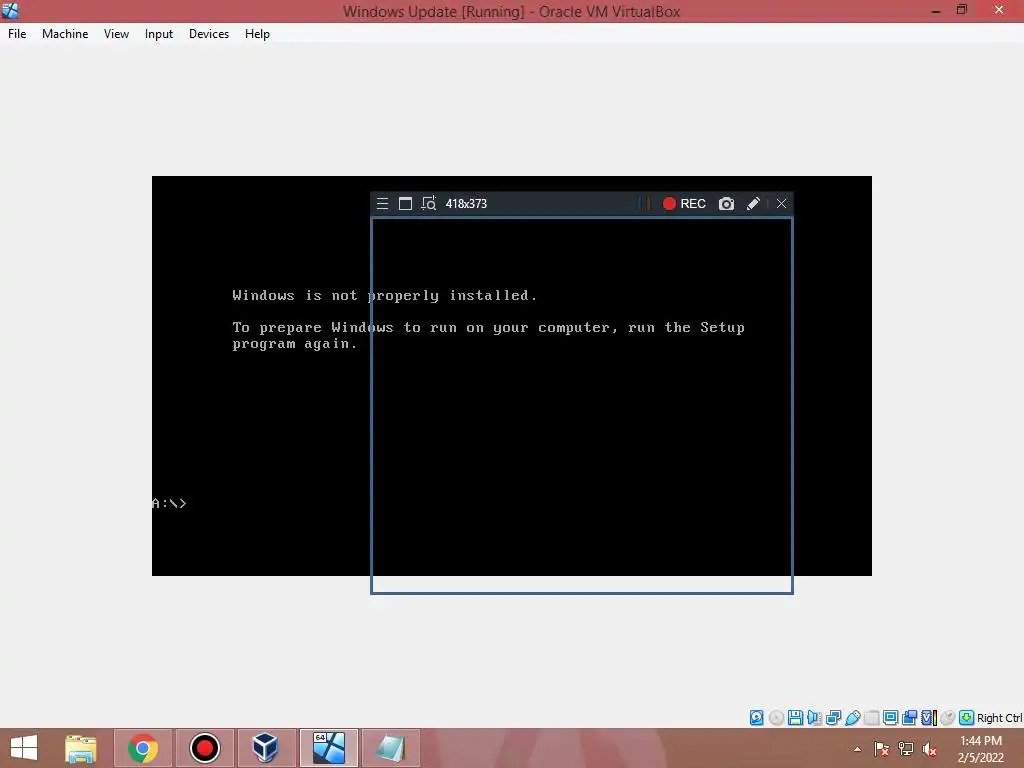Open the notepad-like app on the taskbar
The height and width of the screenshot is (768, 1024).
tap(391, 748)
